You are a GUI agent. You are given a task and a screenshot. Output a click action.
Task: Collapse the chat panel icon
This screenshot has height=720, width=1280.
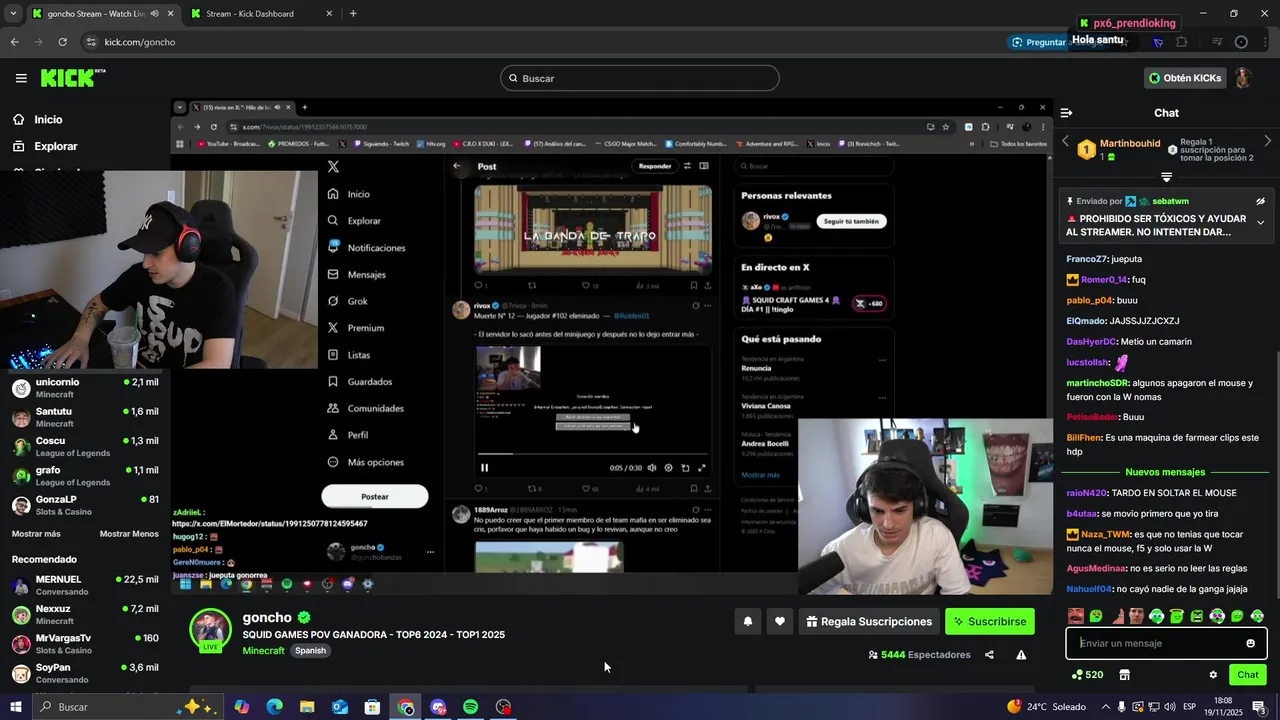pos(1066,113)
